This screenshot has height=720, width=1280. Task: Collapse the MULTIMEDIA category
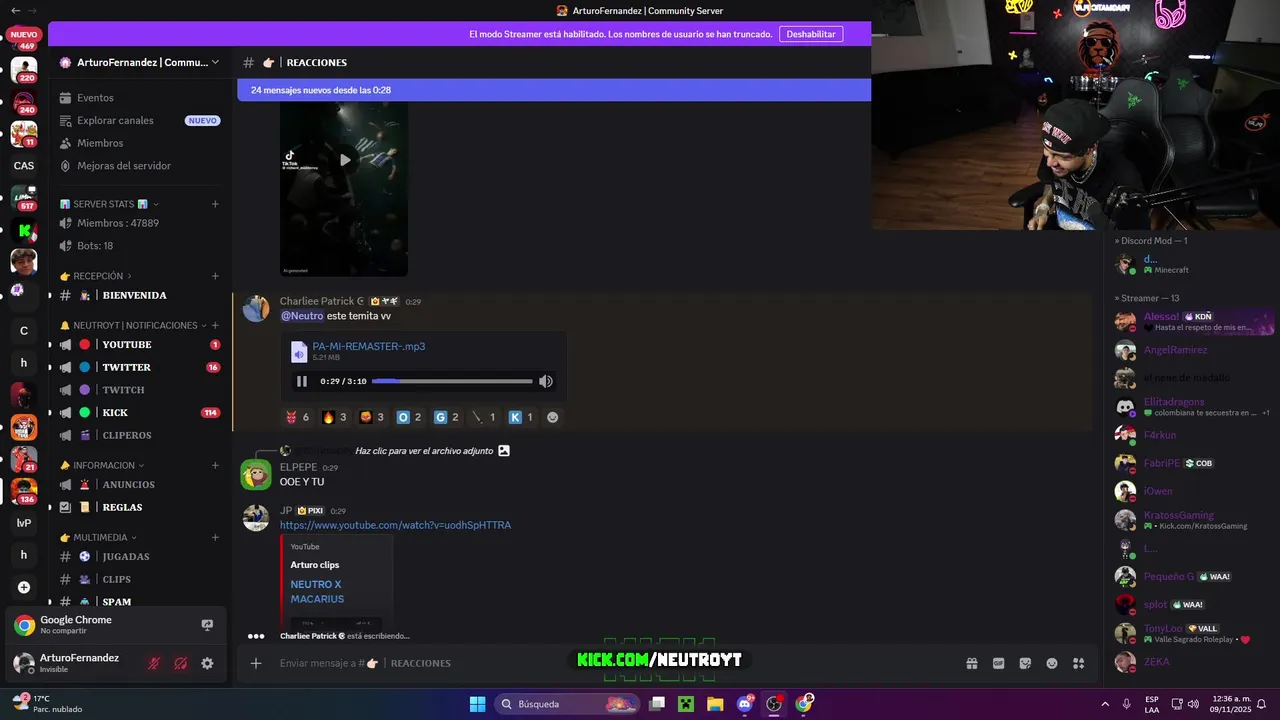point(99,537)
